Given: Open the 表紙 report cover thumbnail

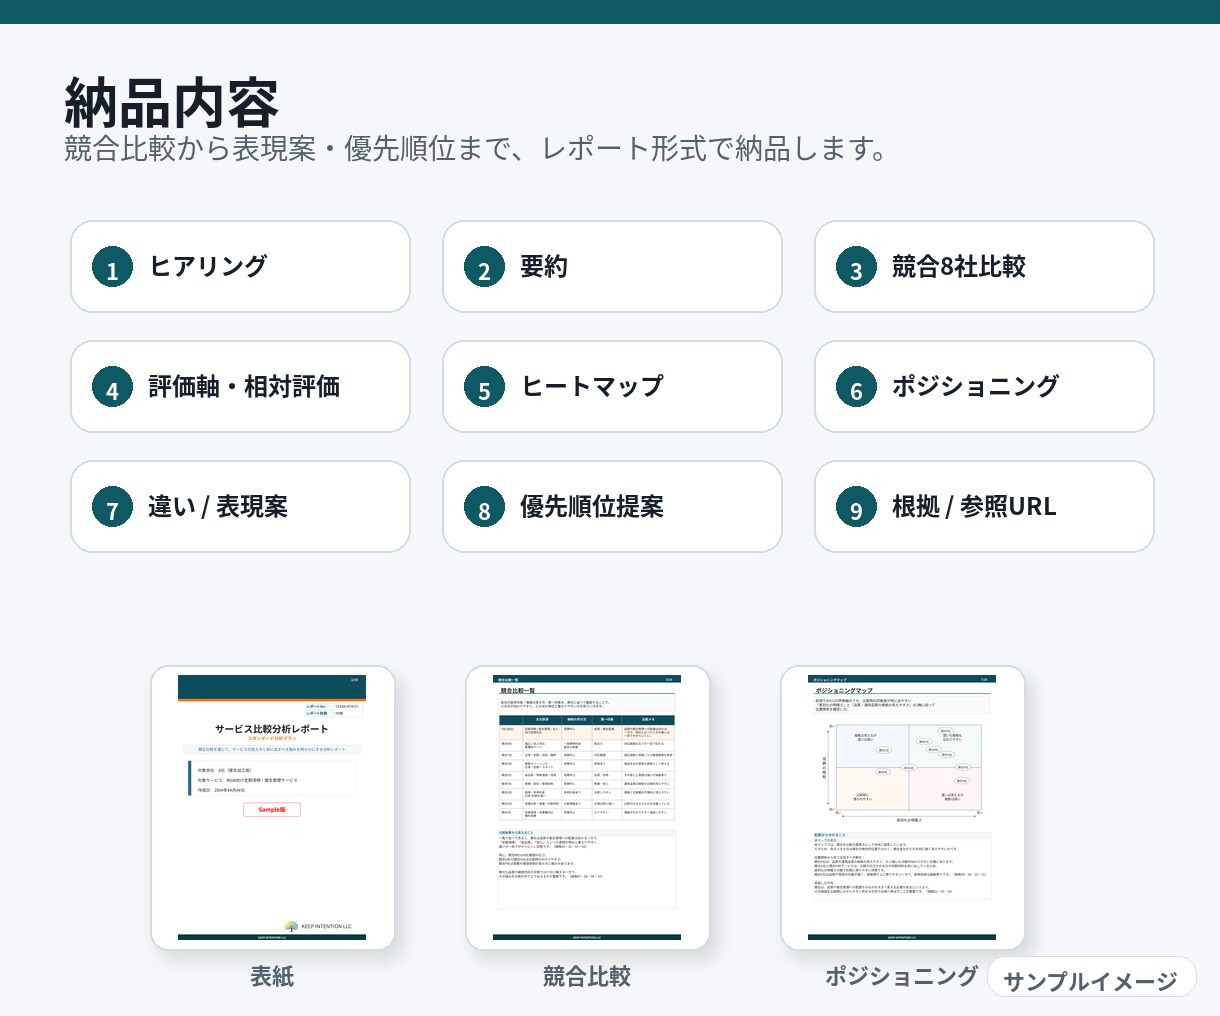Looking at the screenshot, I should click(x=272, y=808).
